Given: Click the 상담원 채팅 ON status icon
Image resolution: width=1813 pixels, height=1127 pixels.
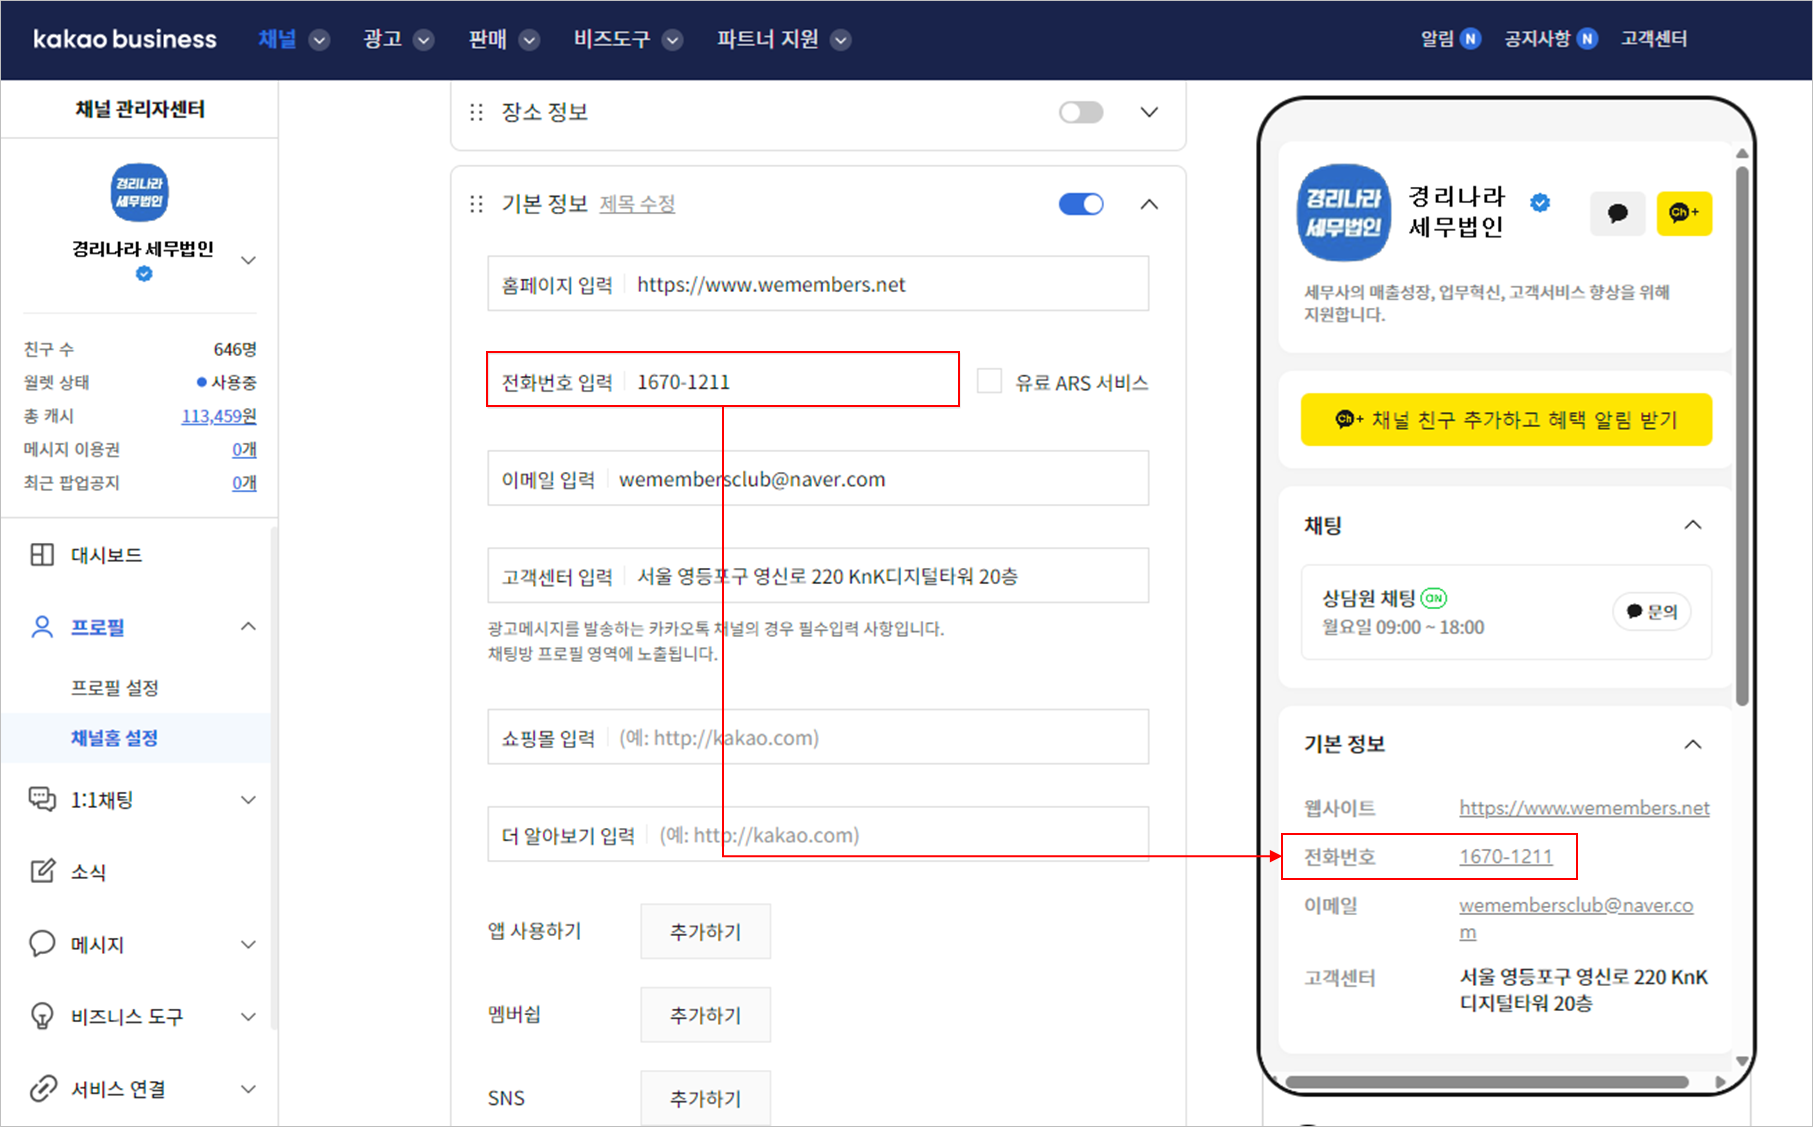Looking at the screenshot, I should pos(1434,598).
